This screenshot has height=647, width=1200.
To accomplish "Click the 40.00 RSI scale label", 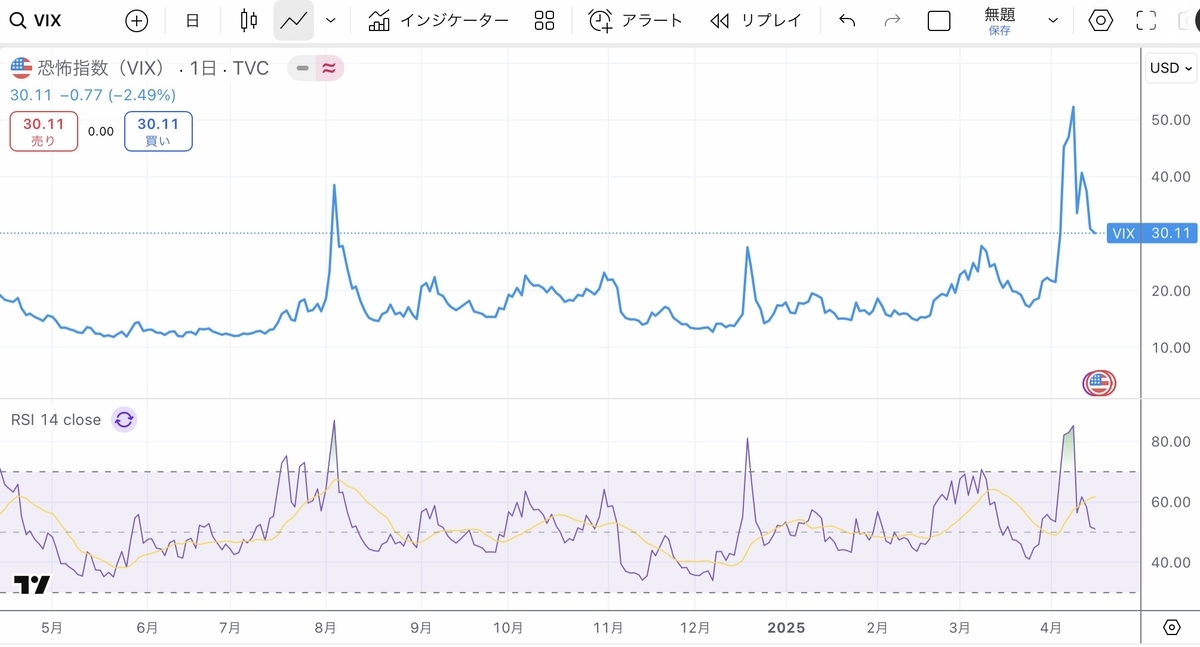I will point(1171,562).
